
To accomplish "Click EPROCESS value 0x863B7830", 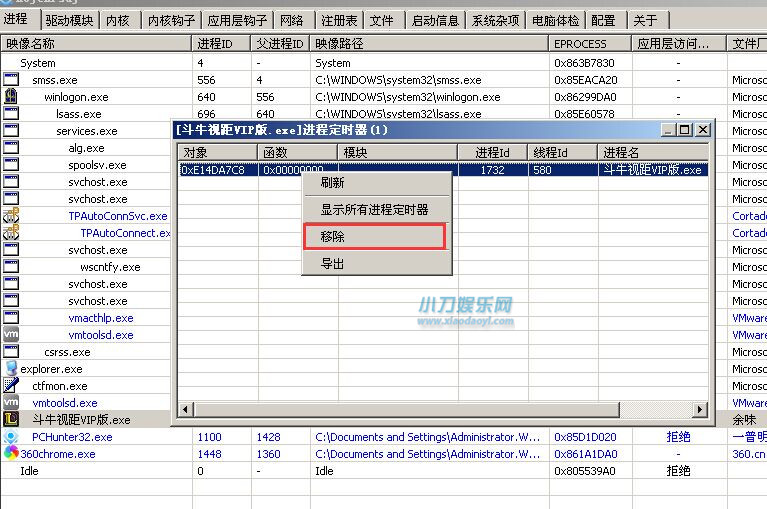I will point(584,63).
